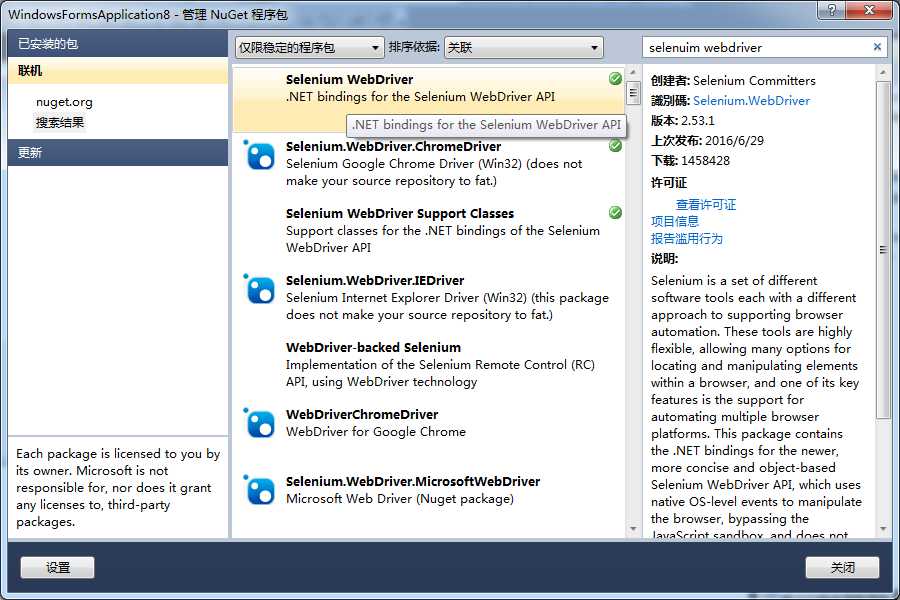
Task: Click the 排序依据 label
Action: click(x=414, y=47)
